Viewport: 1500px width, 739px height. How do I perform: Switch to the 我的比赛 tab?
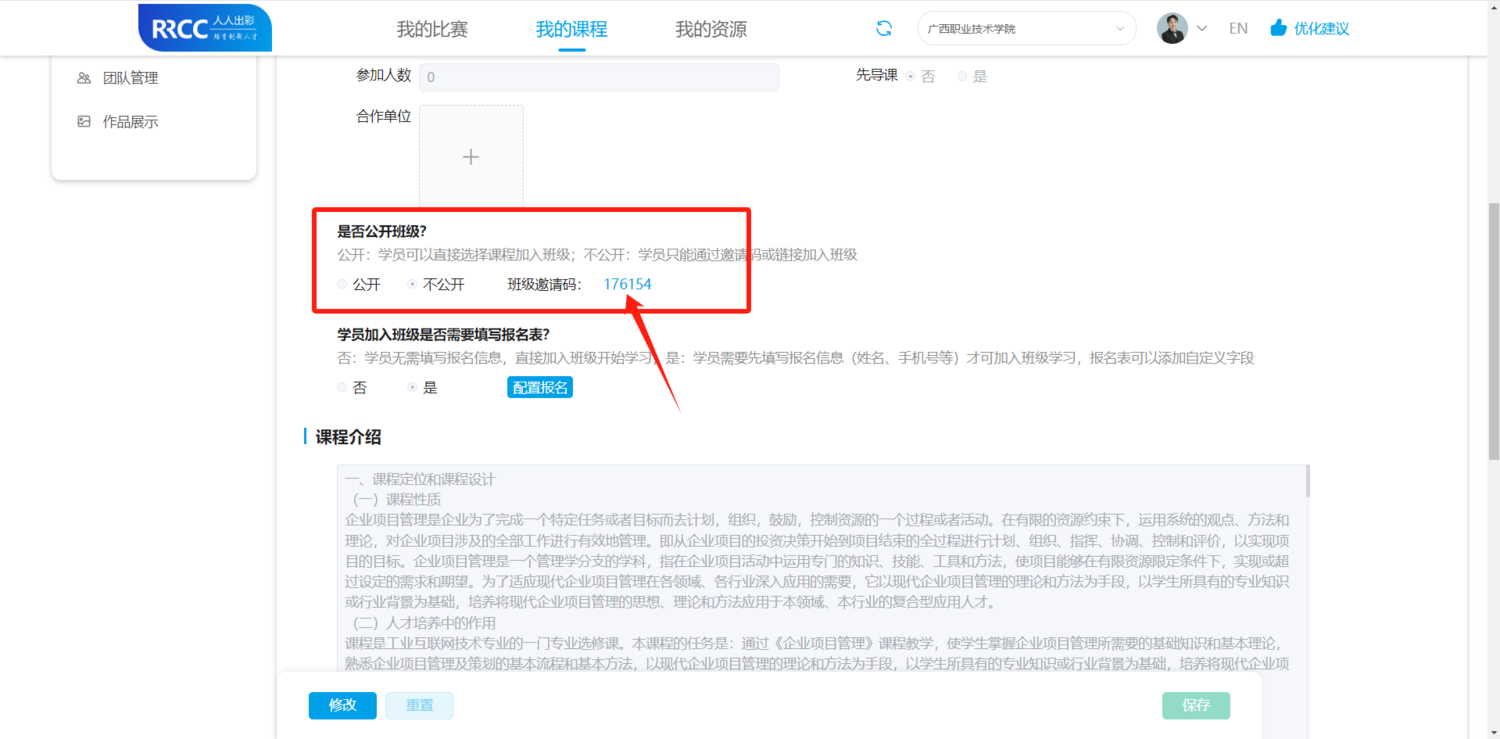(432, 29)
